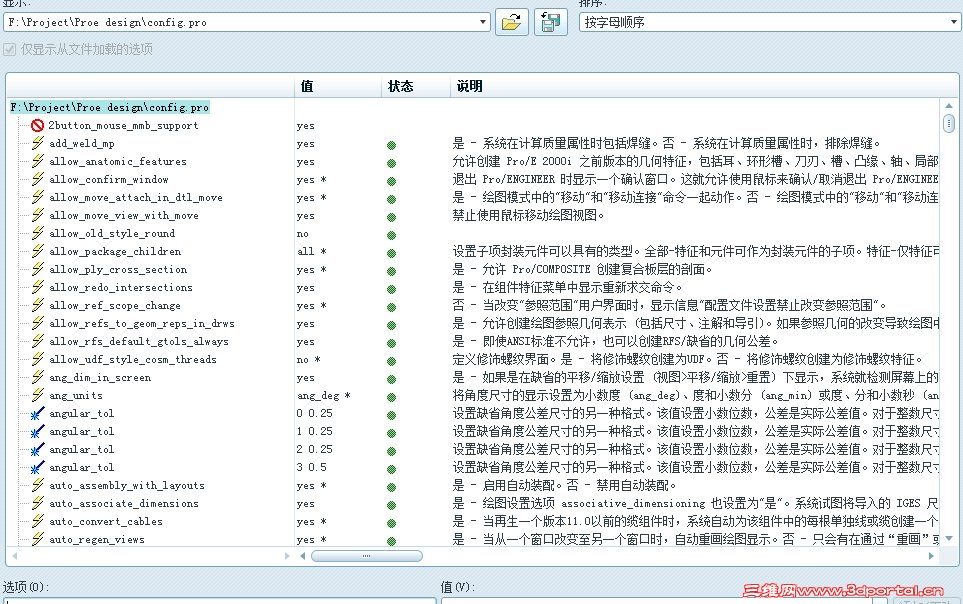Click the lightning icon beside add_weld_mp
The height and width of the screenshot is (604, 963).
click(38, 143)
